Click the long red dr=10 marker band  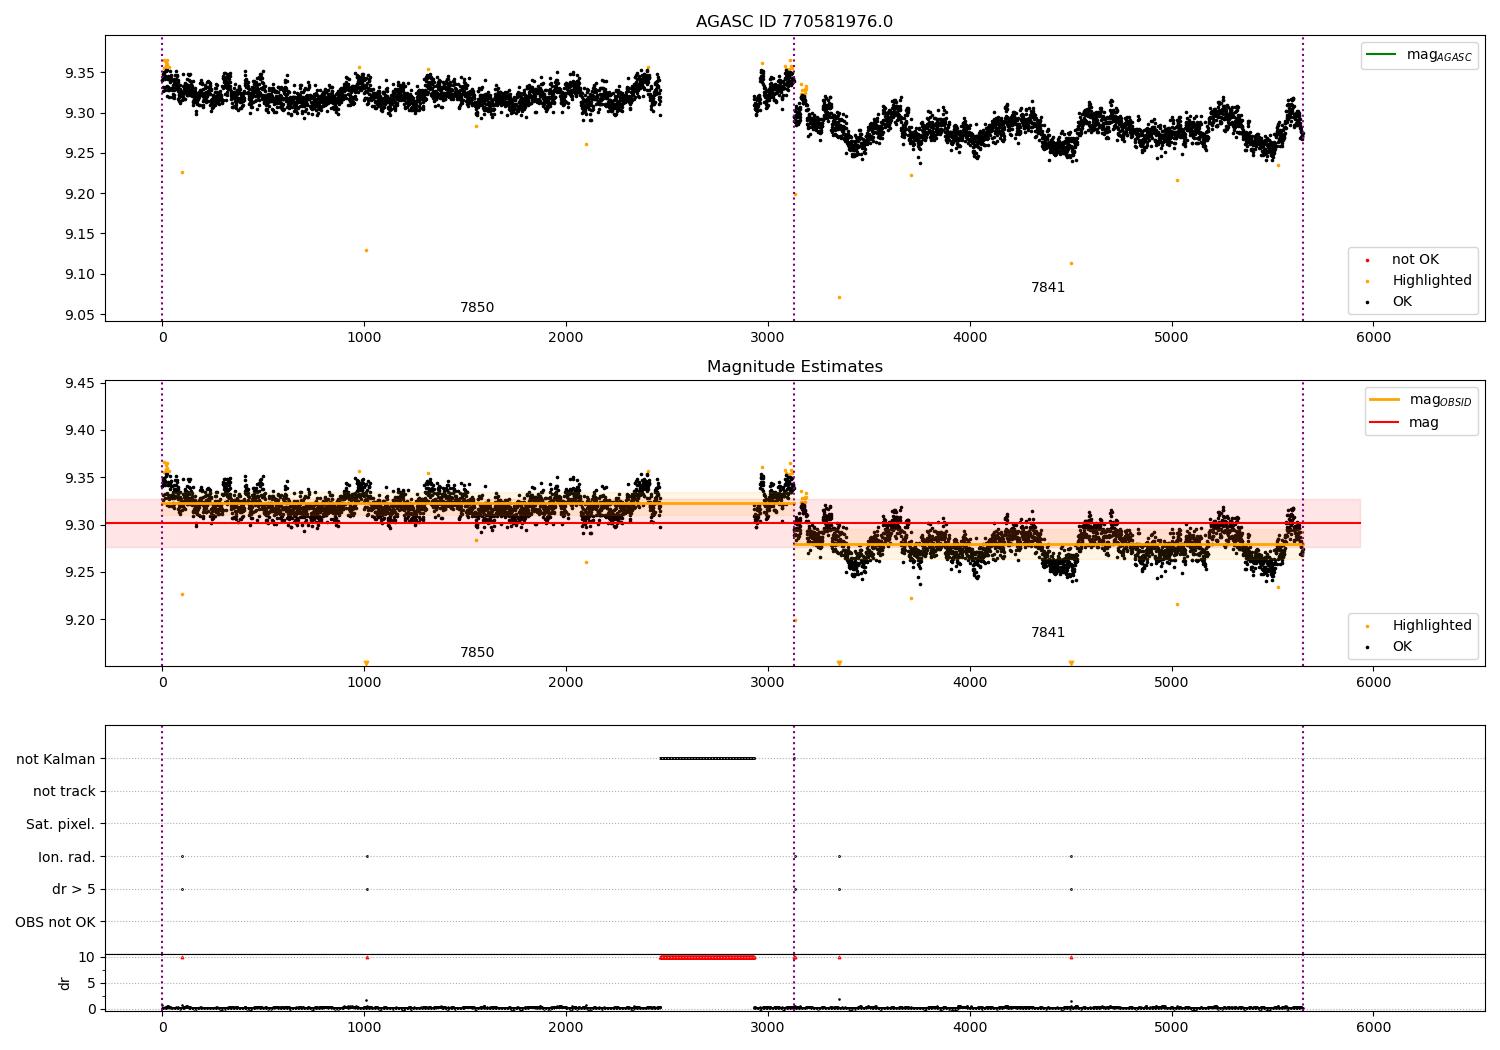point(707,957)
